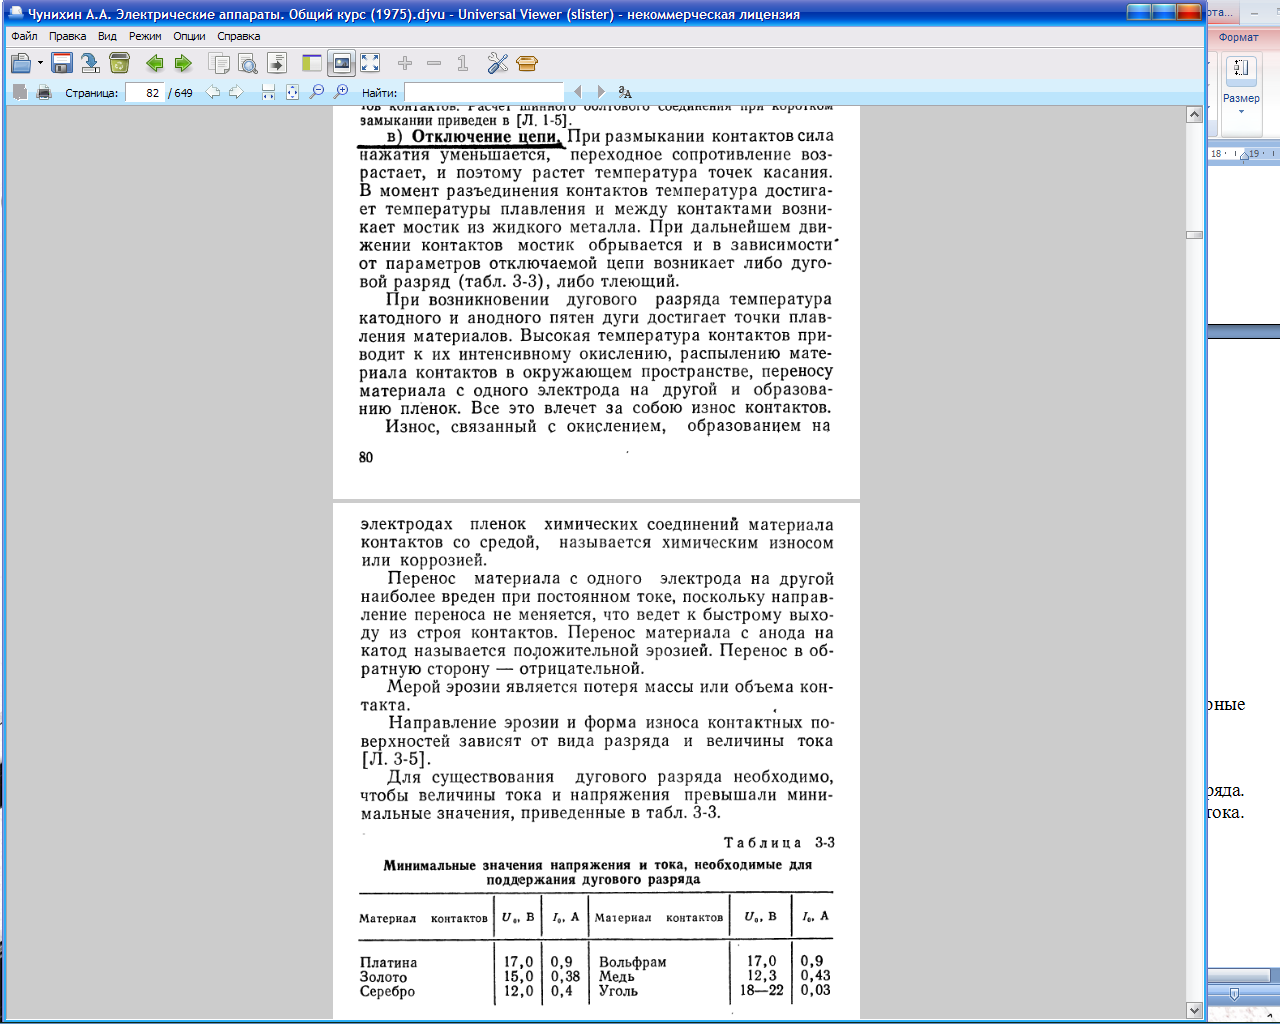Click the print icon
This screenshot has height=1024, width=1280.
pyautogui.click(x=44, y=92)
